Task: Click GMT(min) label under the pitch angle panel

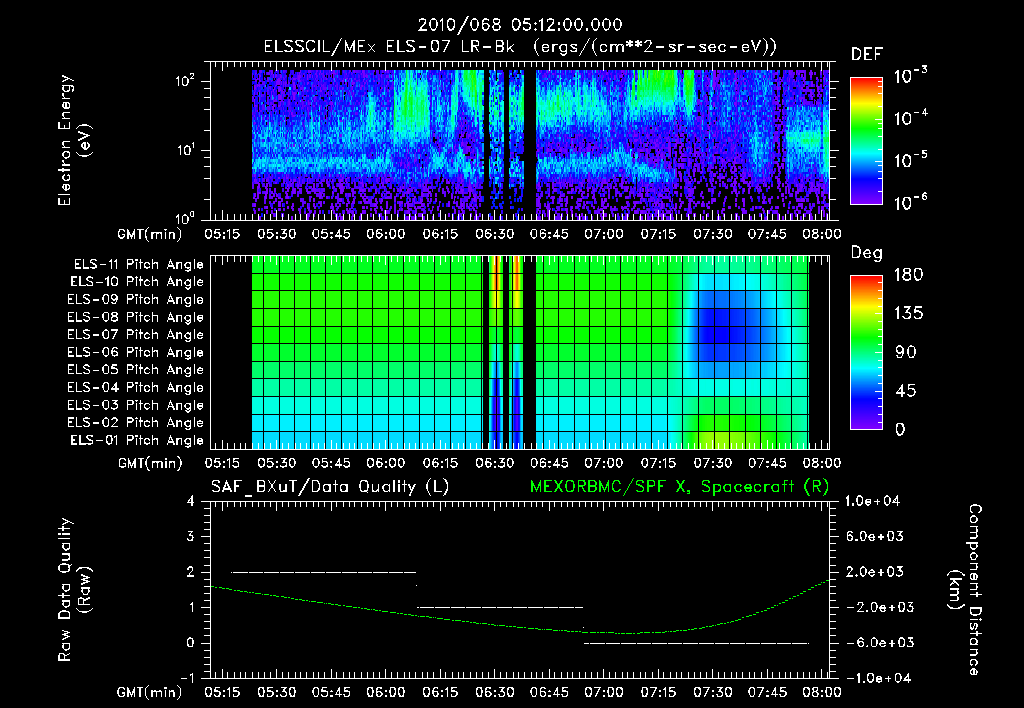Action: [150, 463]
